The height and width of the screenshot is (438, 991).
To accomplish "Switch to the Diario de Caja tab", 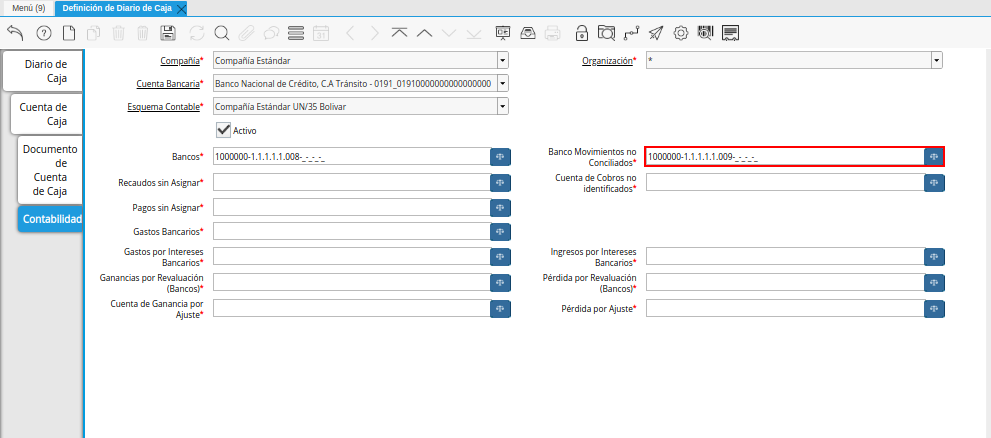I will point(45,71).
